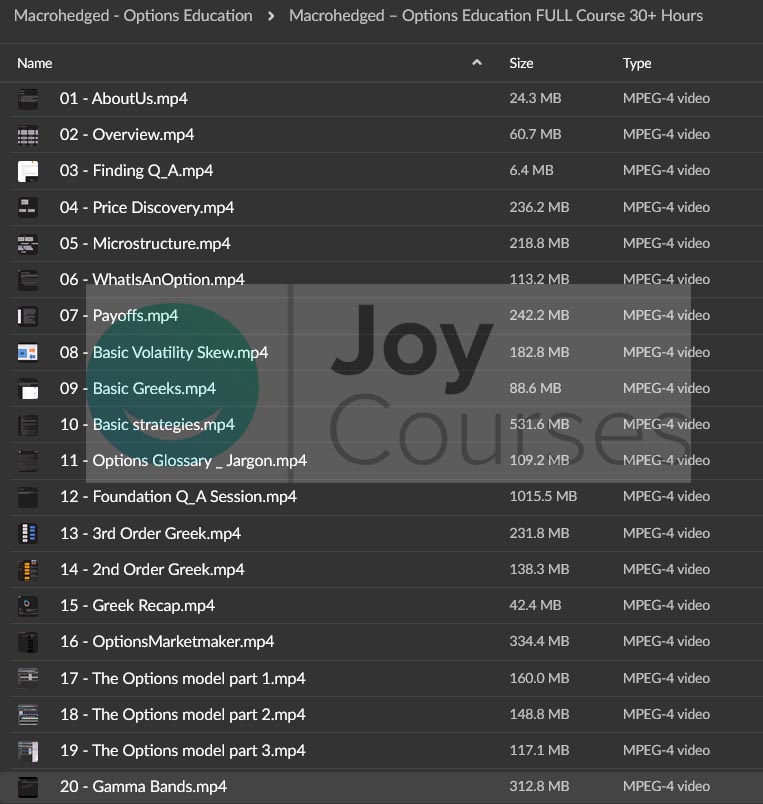
Task: Select the FULL Course 30+ Hours breadcrumb
Action: (x=496, y=16)
